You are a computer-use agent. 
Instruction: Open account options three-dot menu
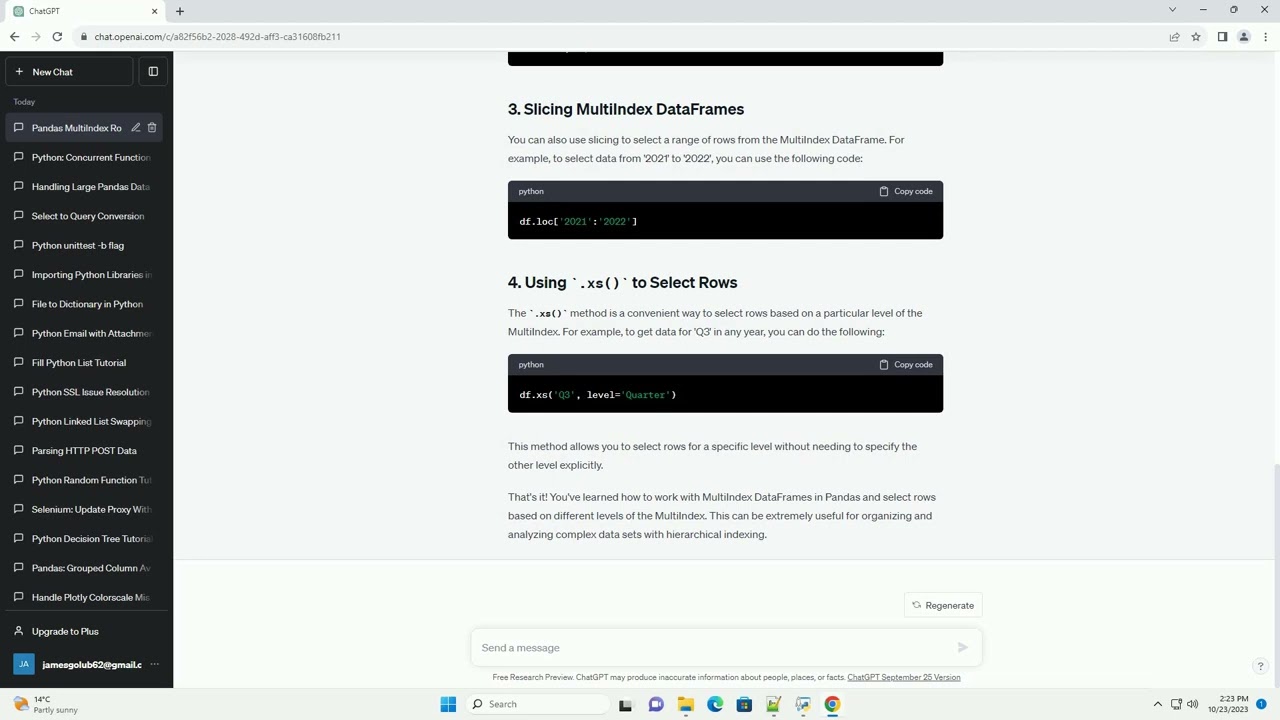tap(154, 664)
